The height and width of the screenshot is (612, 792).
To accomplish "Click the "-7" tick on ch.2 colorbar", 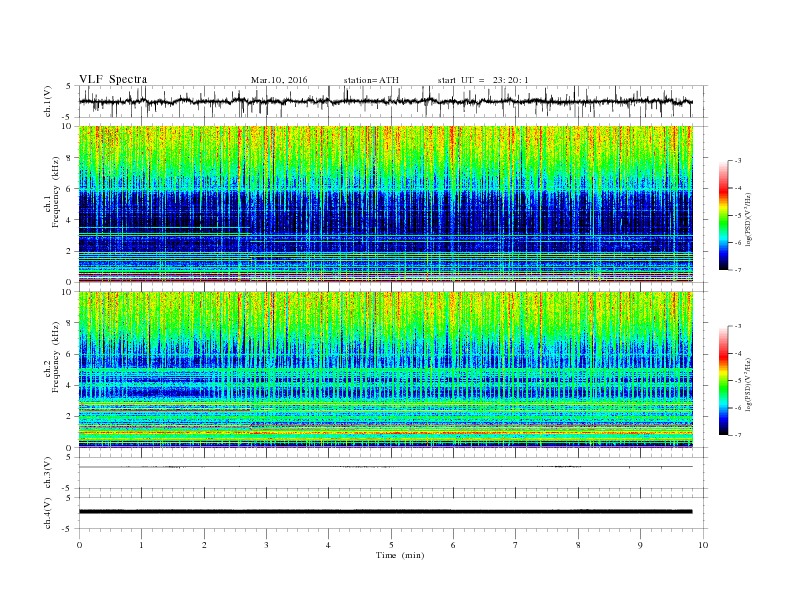I will click(x=737, y=435).
